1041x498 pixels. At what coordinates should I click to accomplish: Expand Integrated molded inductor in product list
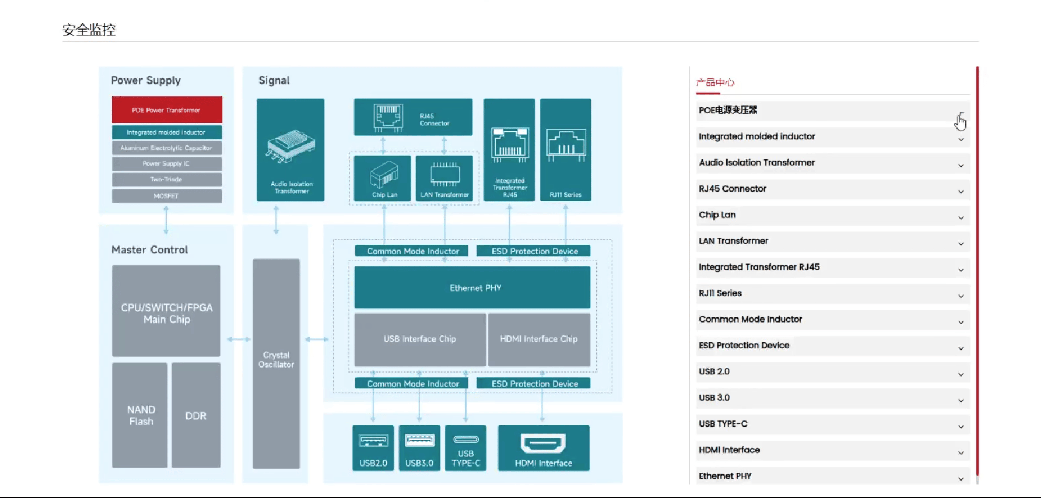coord(833,137)
